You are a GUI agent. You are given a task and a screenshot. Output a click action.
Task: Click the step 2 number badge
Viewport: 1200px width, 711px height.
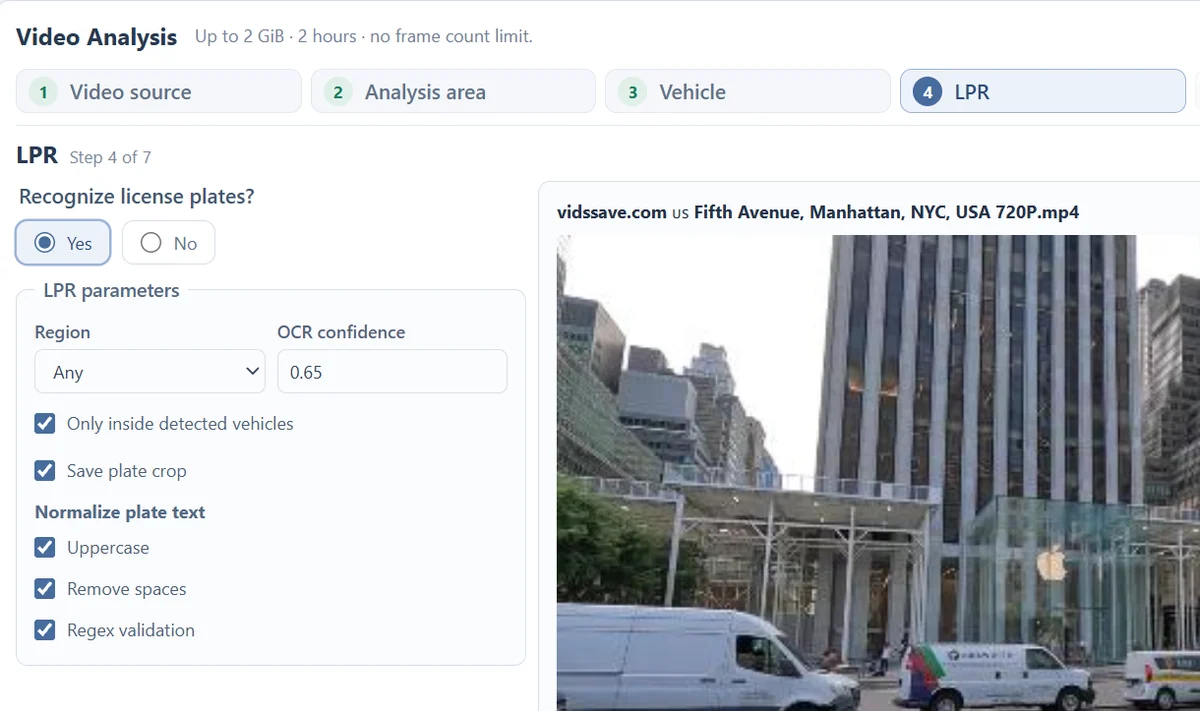[338, 92]
